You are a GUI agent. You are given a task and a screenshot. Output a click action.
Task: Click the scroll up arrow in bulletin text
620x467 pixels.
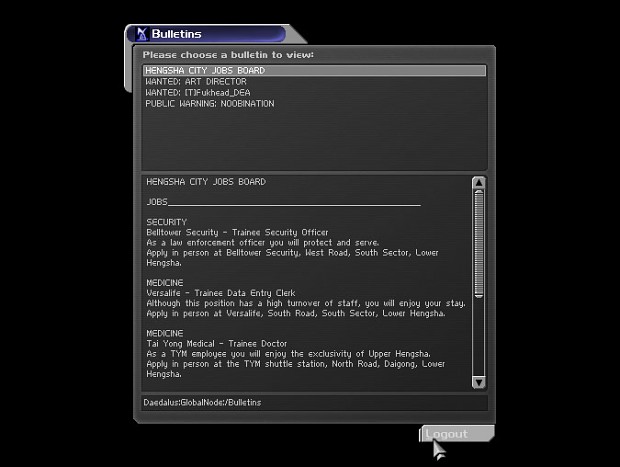click(x=478, y=183)
